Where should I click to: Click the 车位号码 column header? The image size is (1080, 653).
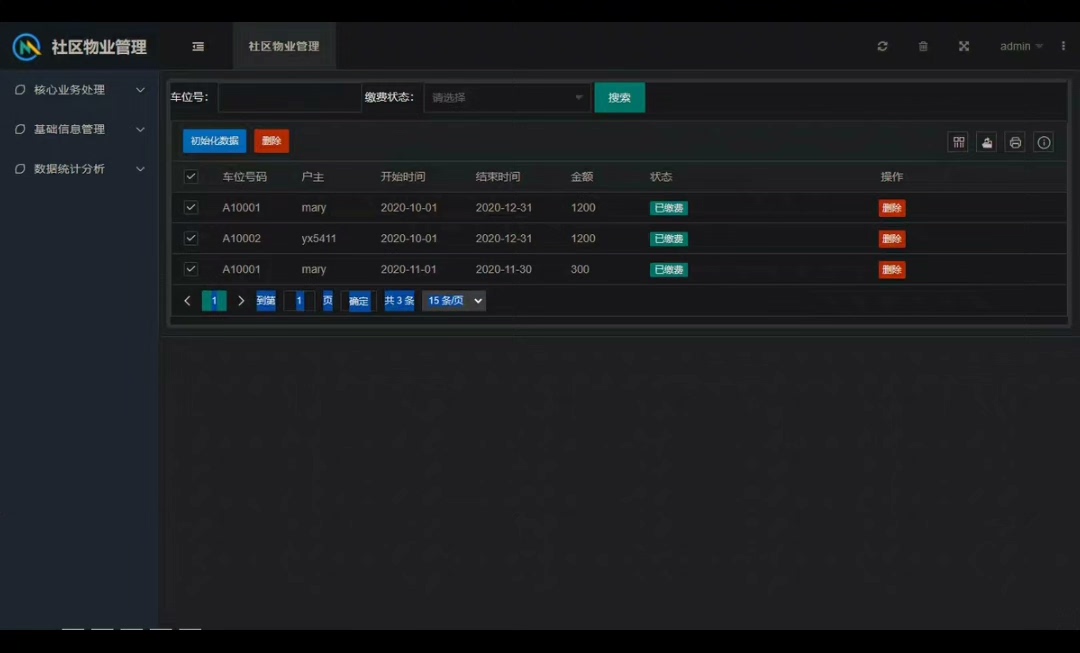[245, 177]
